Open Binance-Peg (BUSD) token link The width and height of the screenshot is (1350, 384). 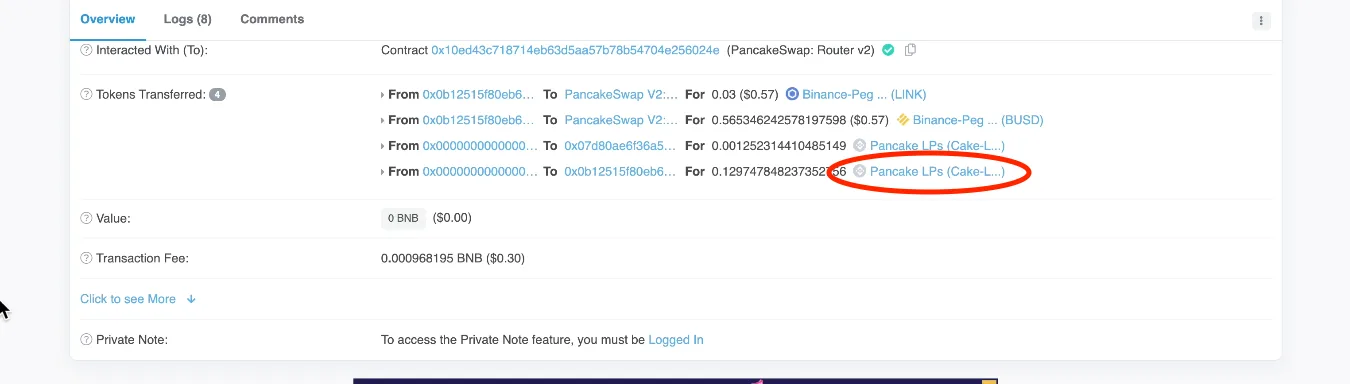pos(978,120)
